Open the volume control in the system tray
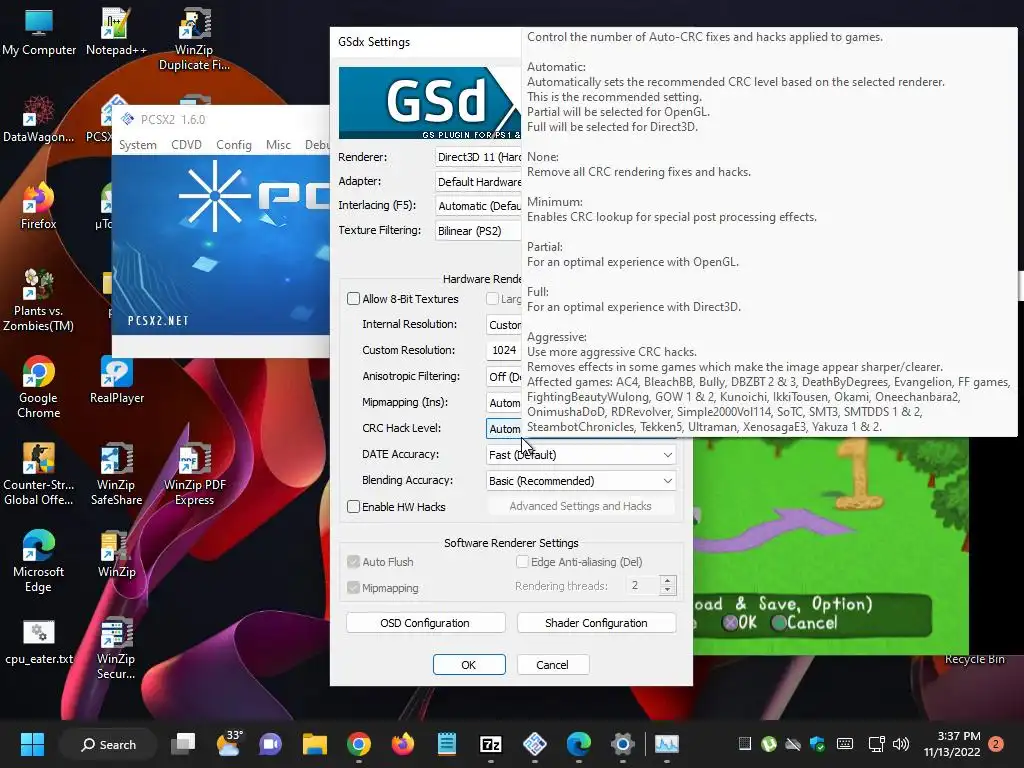This screenshot has height=768, width=1024. coord(901,744)
